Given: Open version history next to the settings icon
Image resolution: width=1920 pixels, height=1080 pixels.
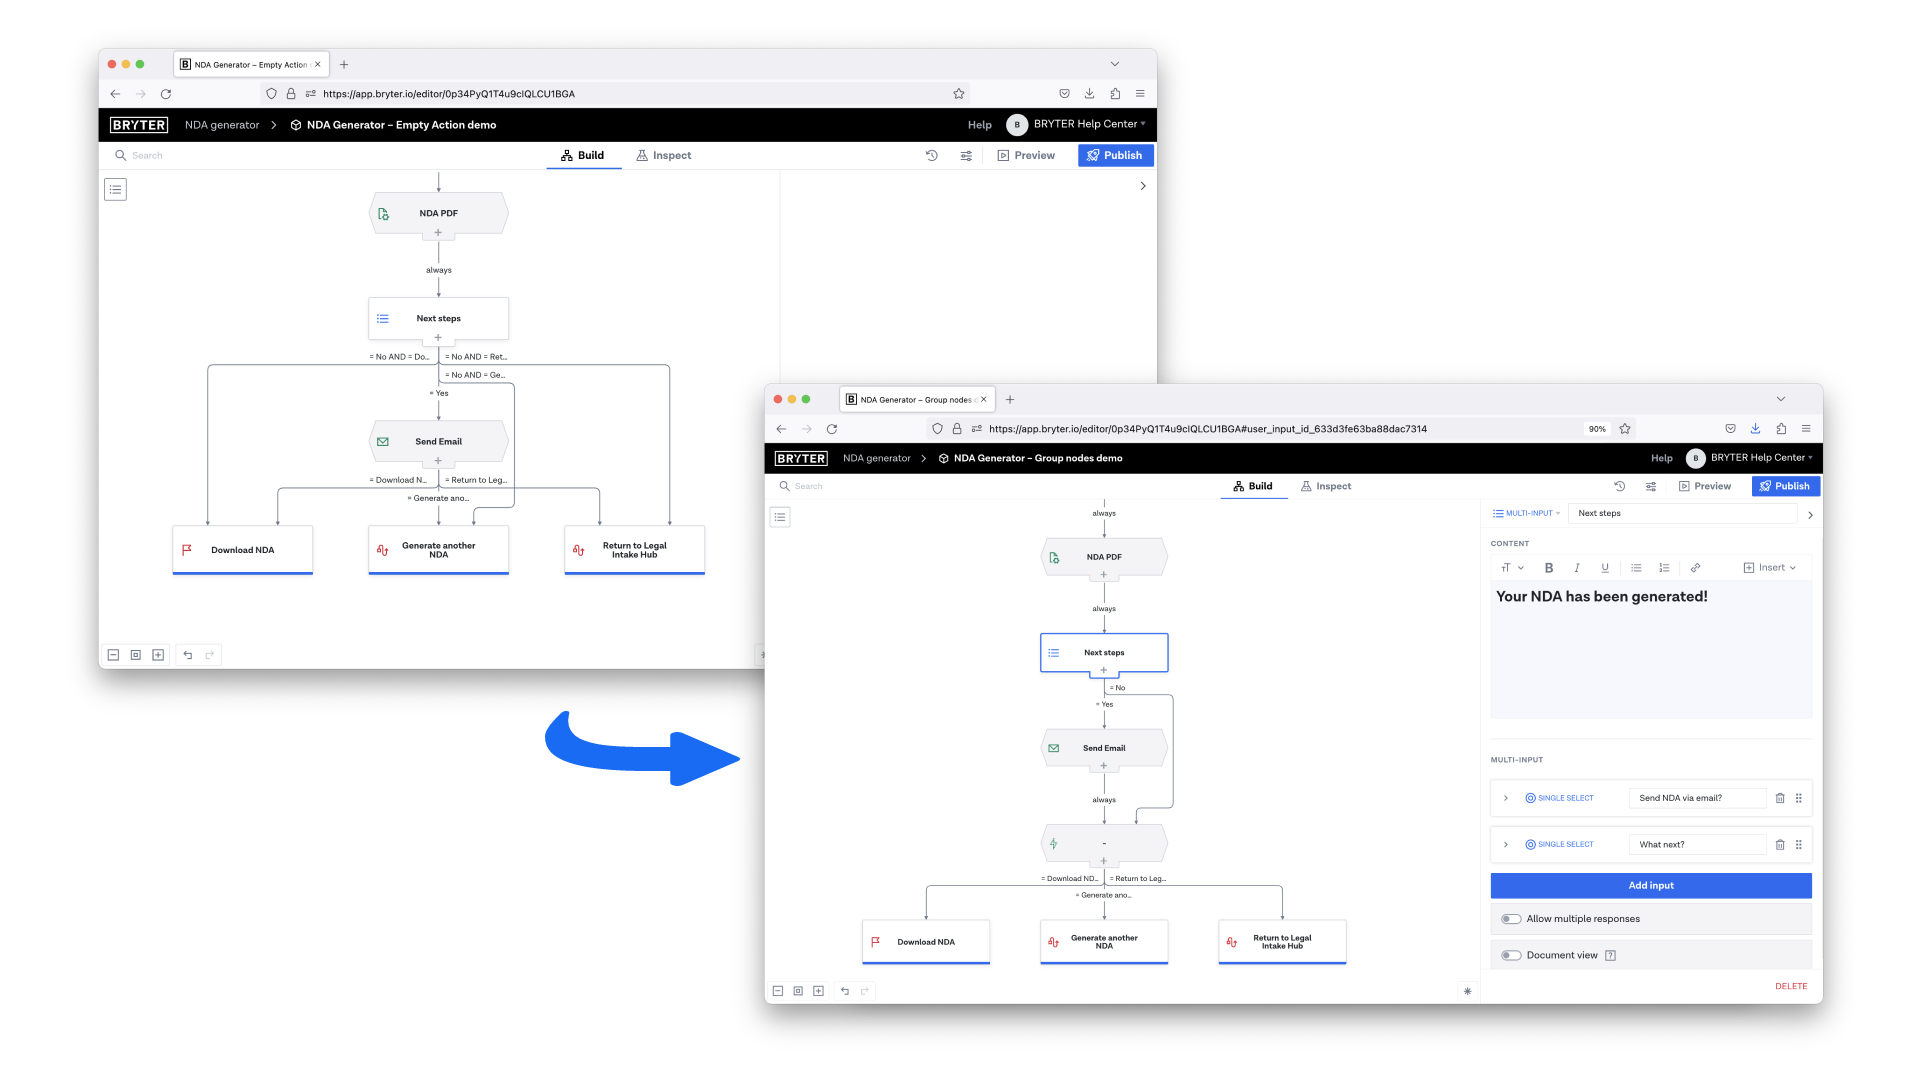Looking at the screenshot, I should tap(1619, 486).
